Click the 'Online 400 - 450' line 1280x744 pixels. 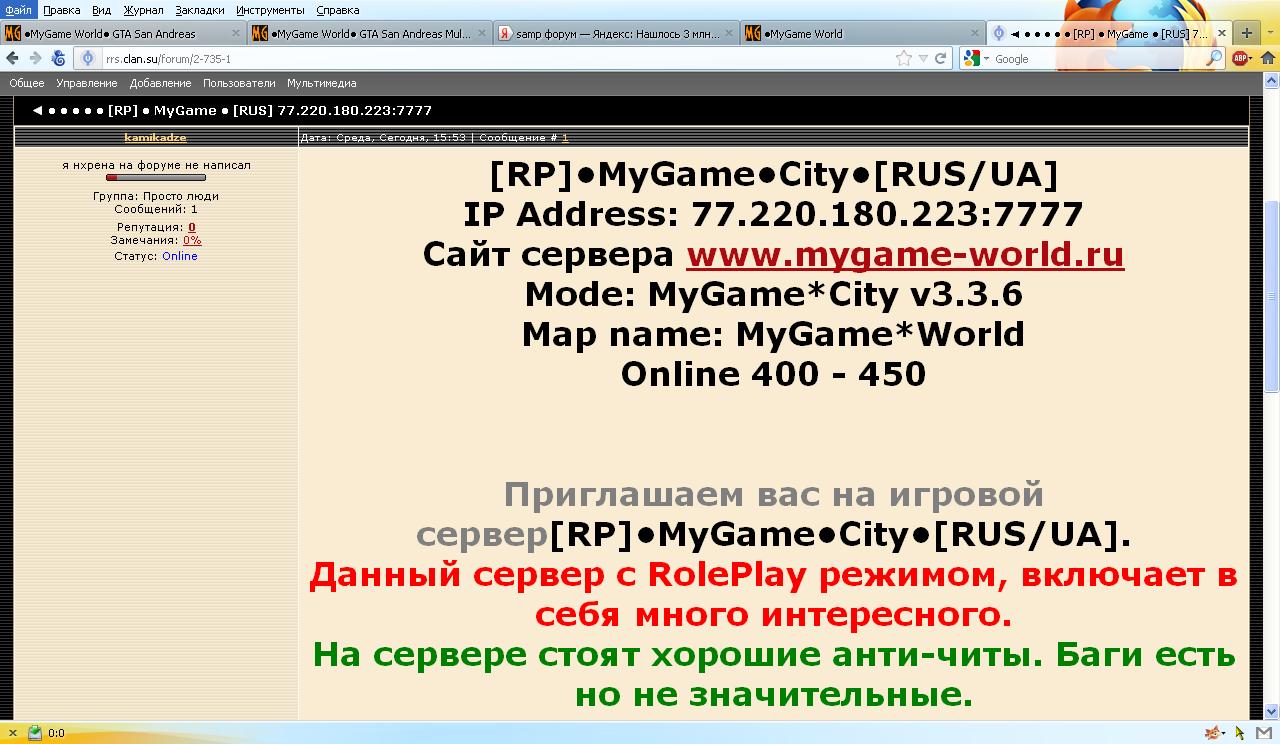[773, 374]
